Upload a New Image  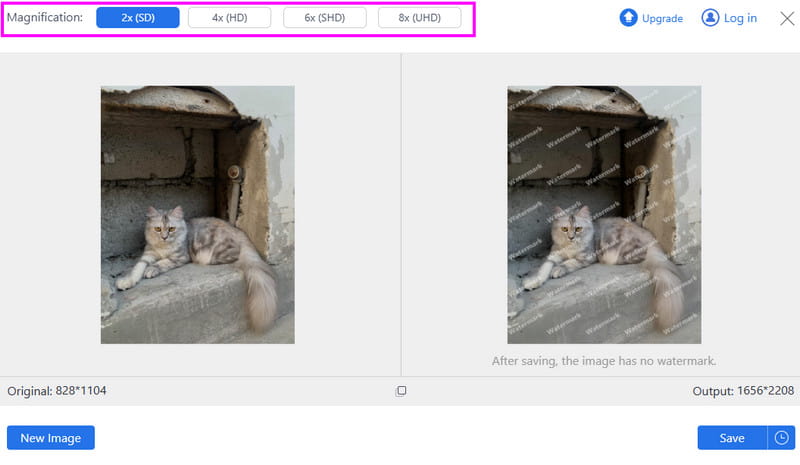[51, 438]
